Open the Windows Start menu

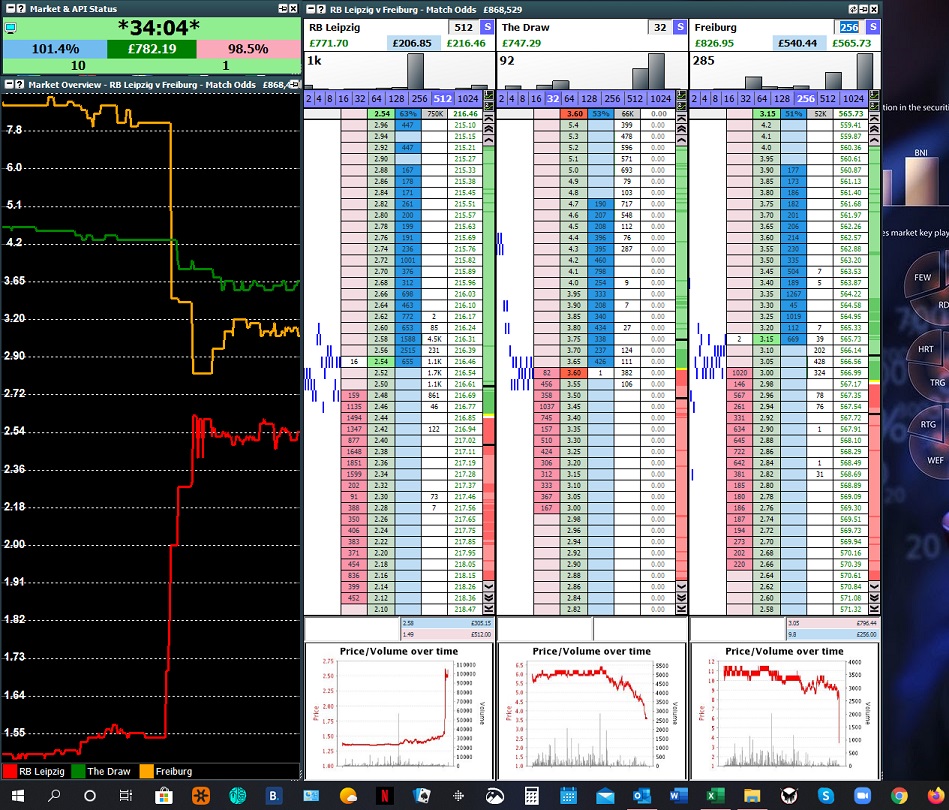17,795
